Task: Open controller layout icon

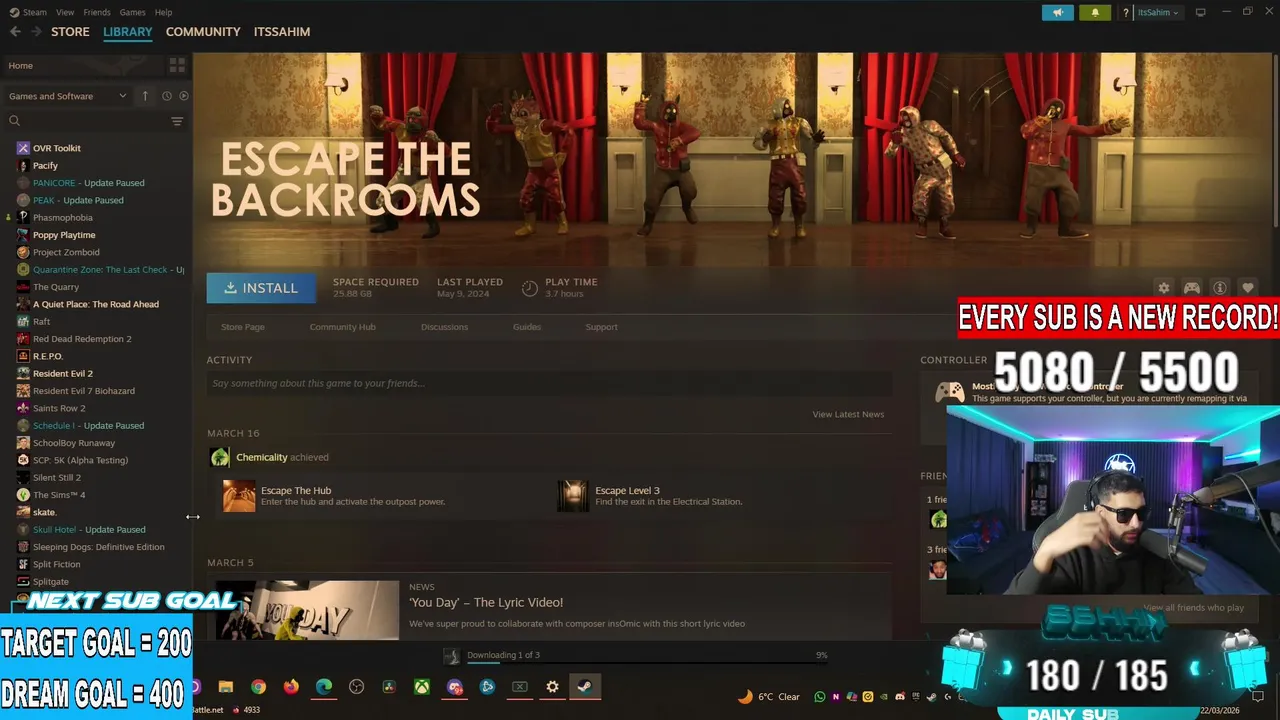Action: pos(1192,288)
